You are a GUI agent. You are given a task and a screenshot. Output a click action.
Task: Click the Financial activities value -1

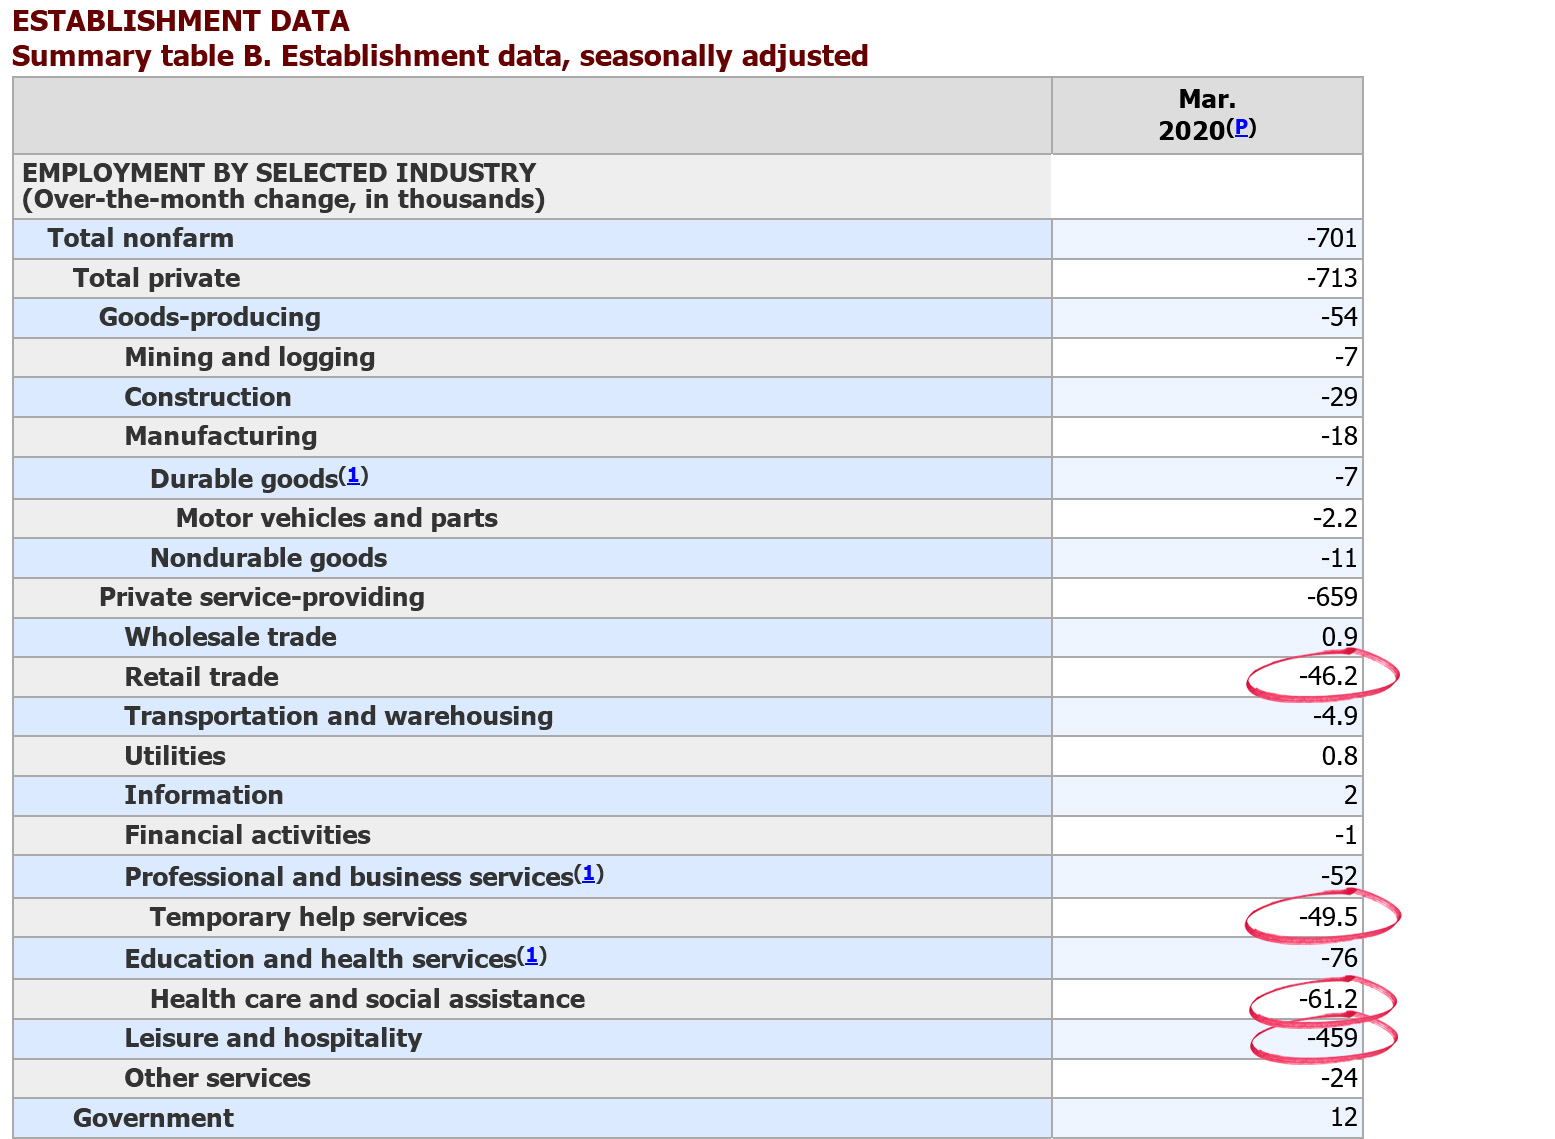pyautogui.click(x=1346, y=835)
